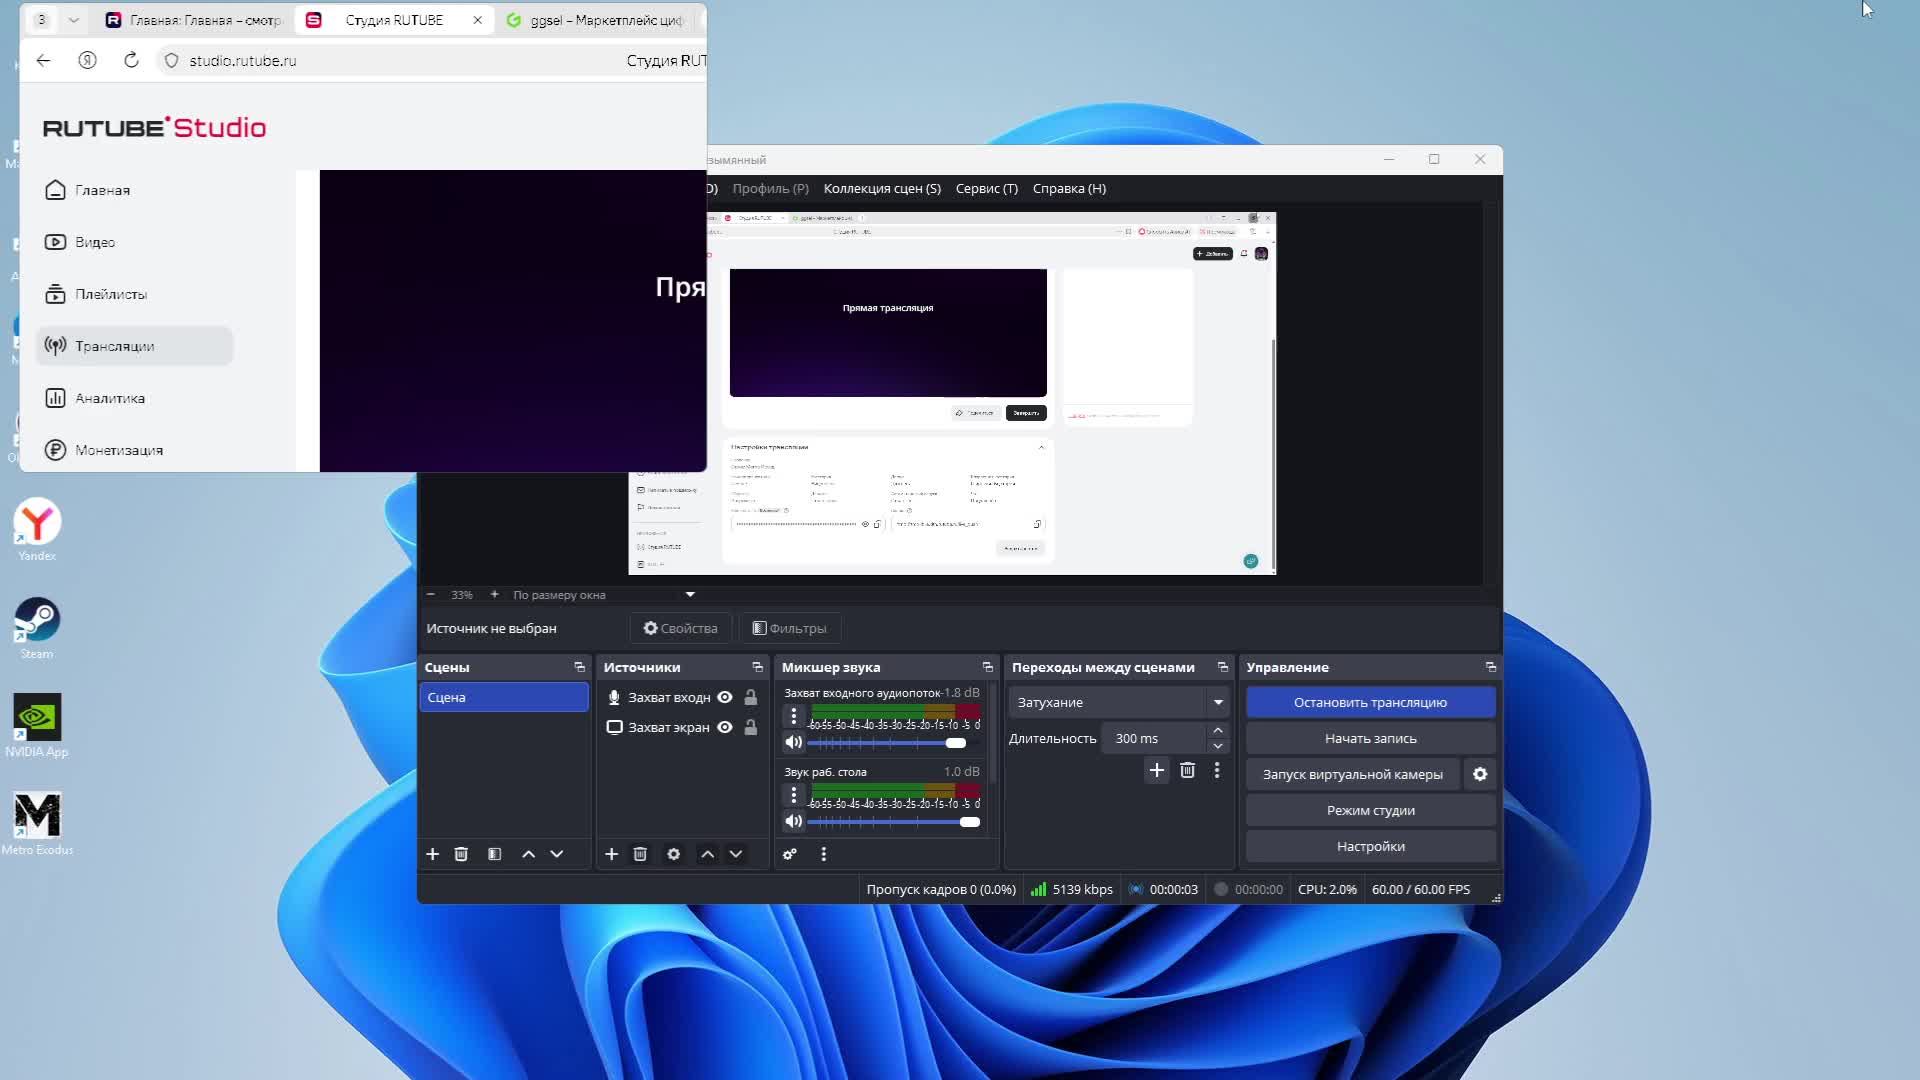The image size is (1920, 1080).
Task: Delete selected scene with trash icon
Action: [461, 854]
